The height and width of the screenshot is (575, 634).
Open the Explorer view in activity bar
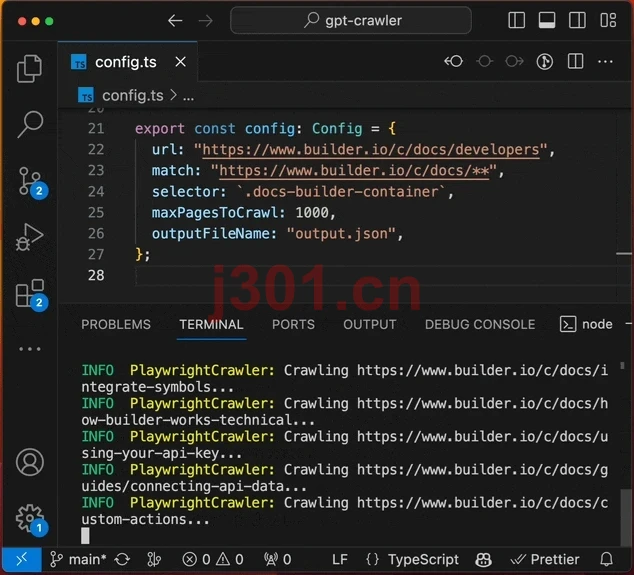pyautogui.click(x=30, y=69)
